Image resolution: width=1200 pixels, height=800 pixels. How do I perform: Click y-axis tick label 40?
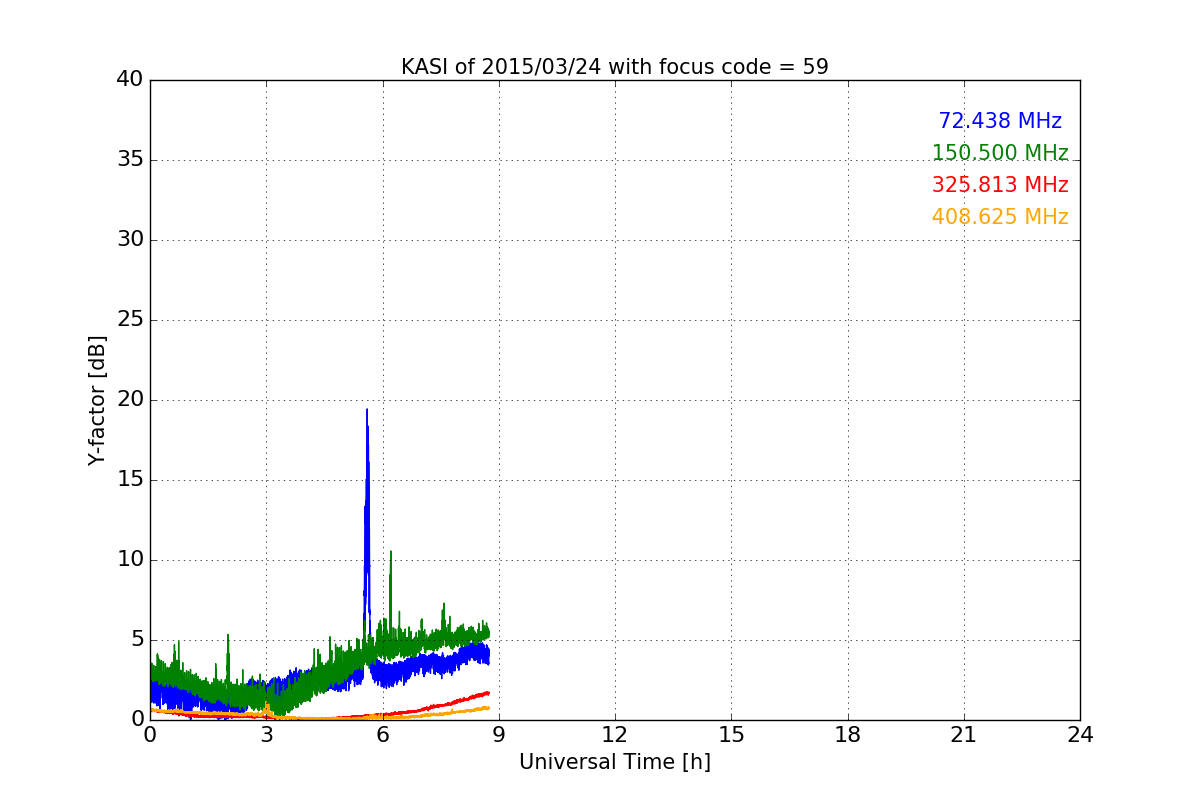point(130,80)
